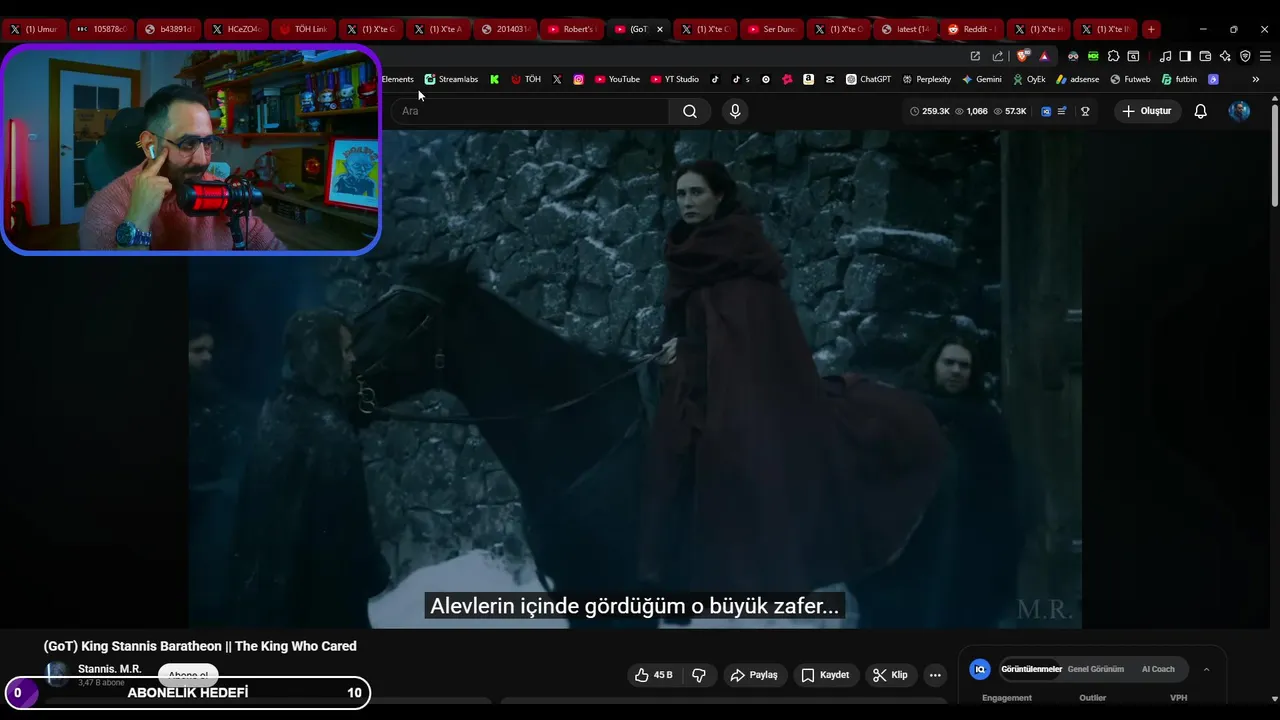1280x720 pixels.
Task: Open the Brave wallet icon
Action: (1205, 56)
